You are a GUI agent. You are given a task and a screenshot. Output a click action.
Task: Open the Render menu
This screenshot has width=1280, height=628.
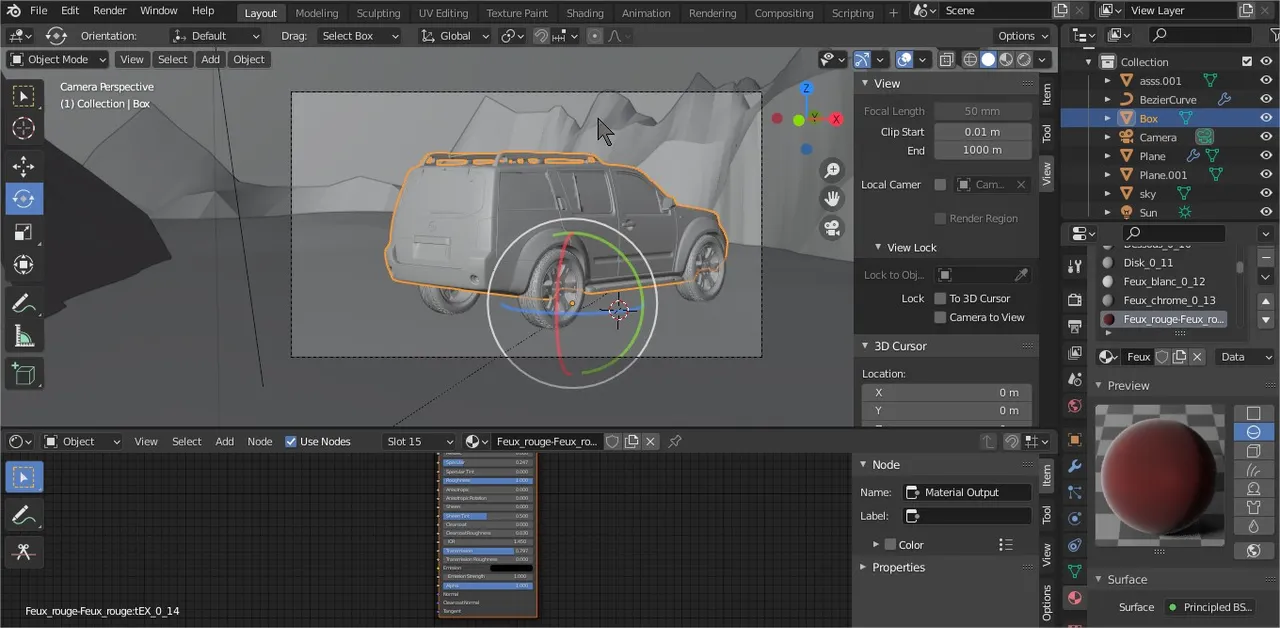click(x=110, y=11)
